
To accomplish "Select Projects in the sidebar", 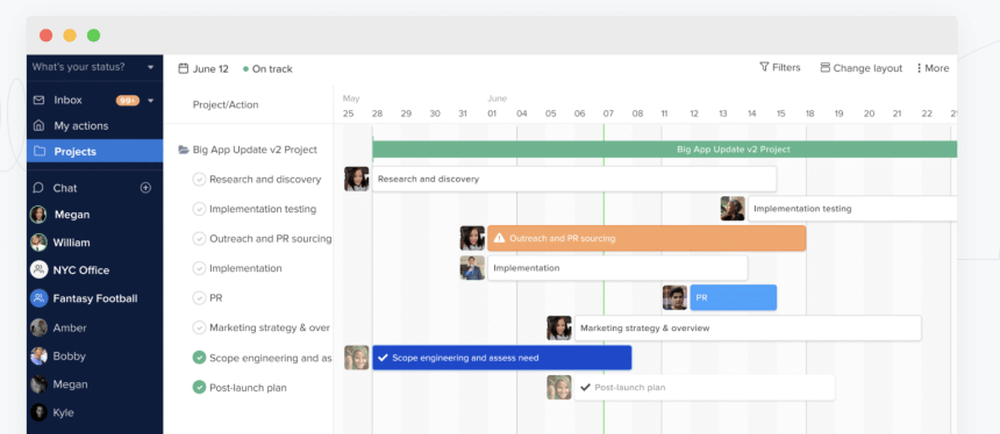I will [x=75, y=152].
